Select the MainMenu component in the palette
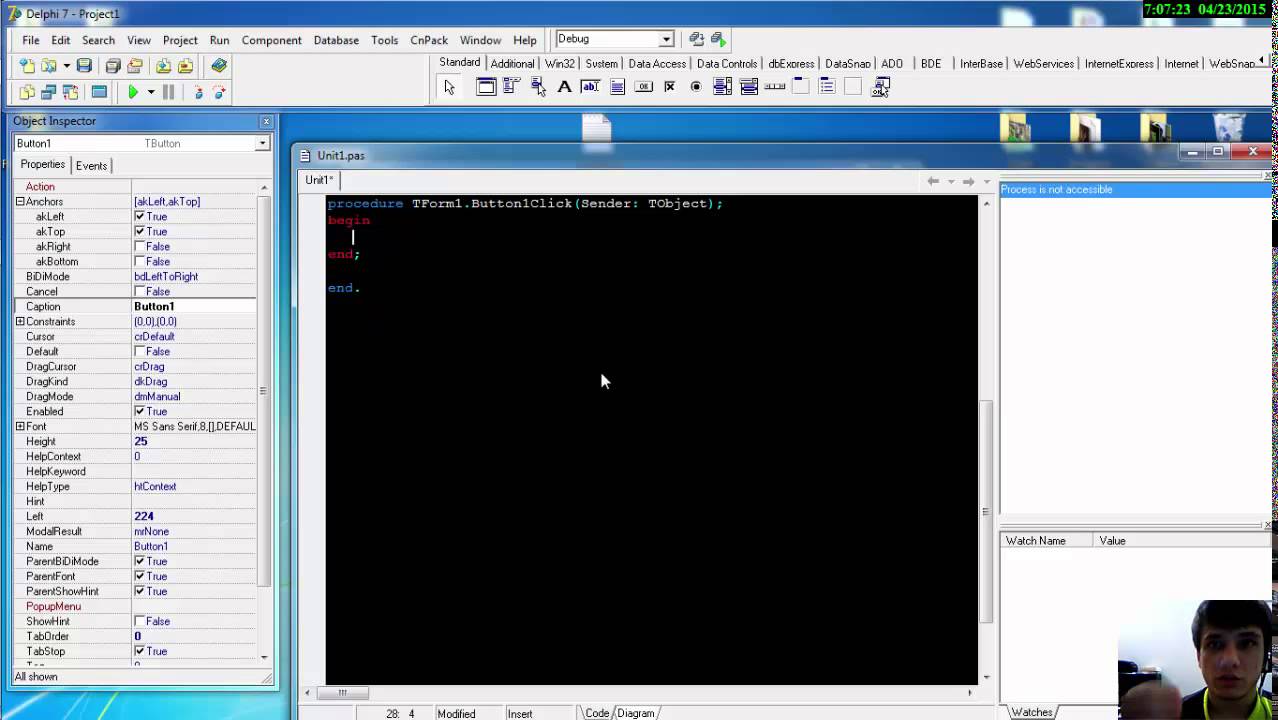 [511, 87]
